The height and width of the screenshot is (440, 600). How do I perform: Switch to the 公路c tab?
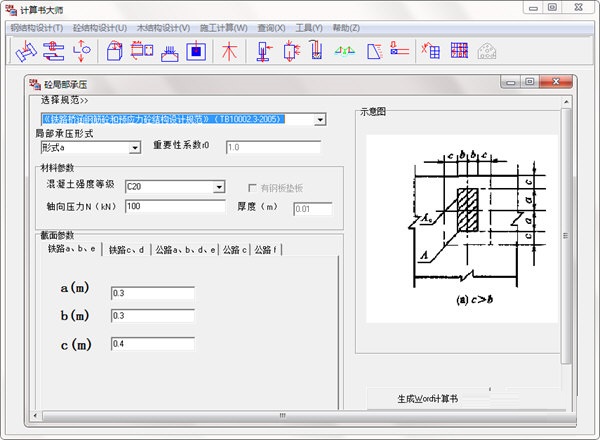[235, 250]
